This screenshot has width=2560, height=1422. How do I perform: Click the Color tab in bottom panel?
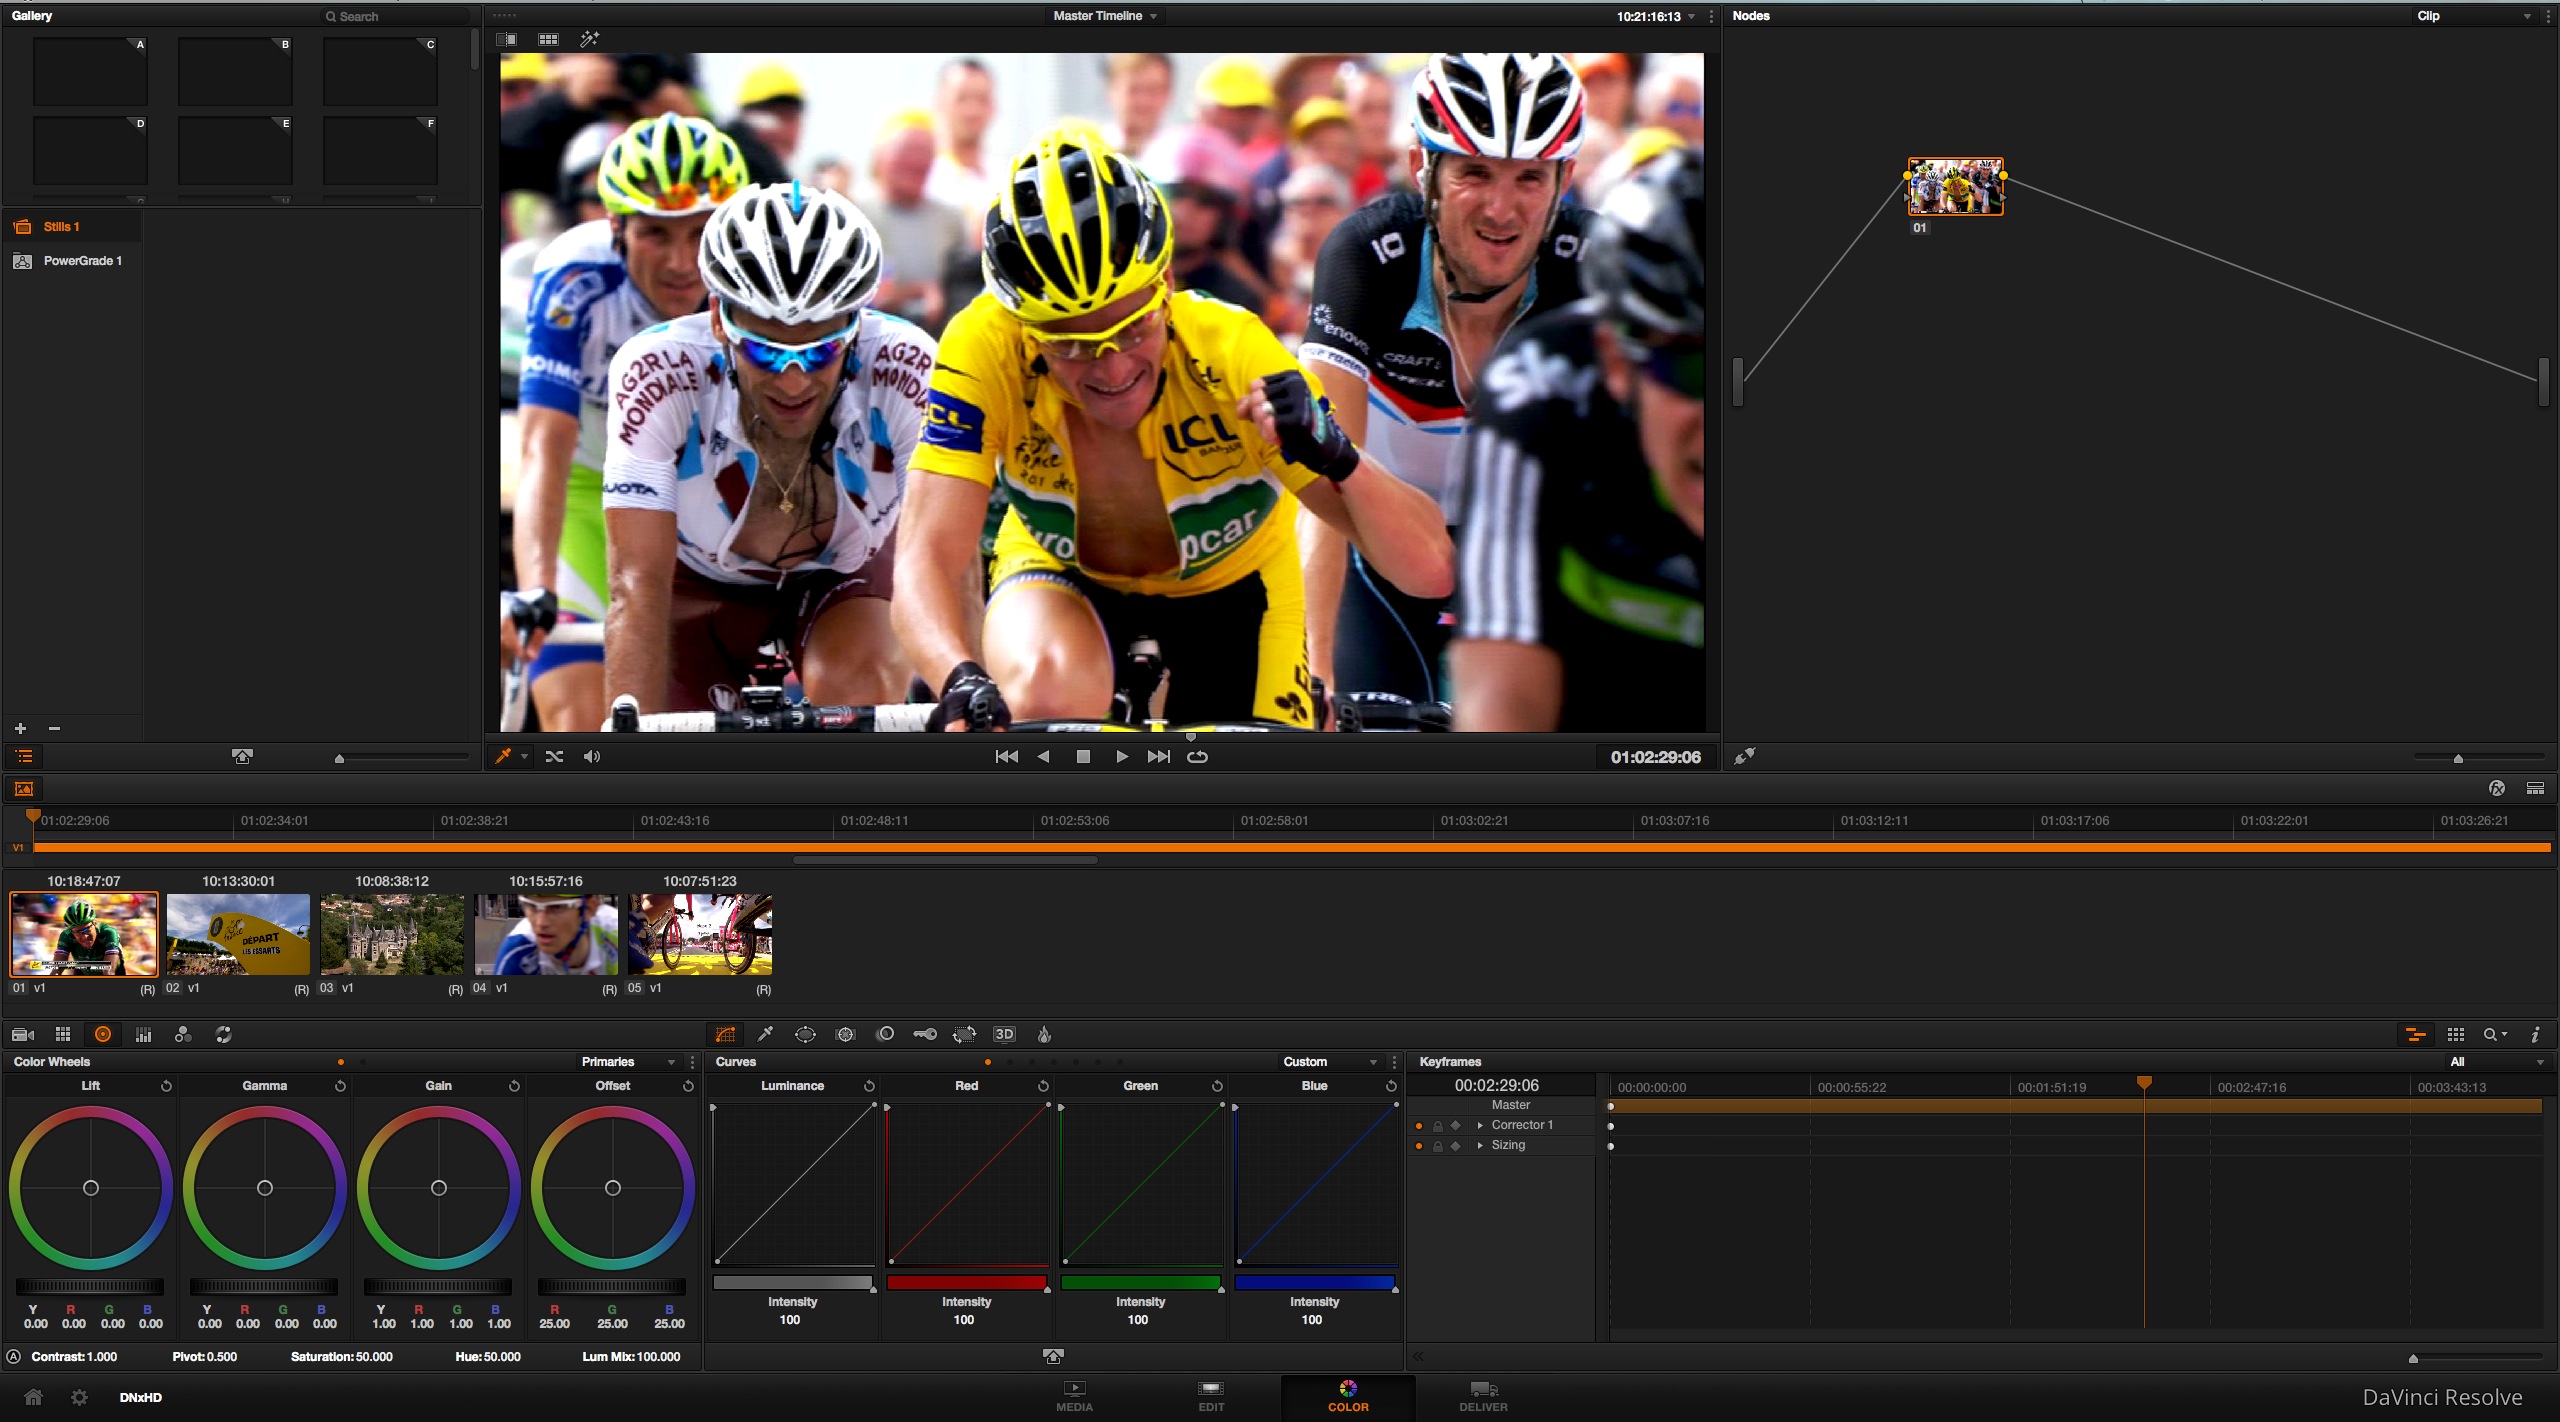pyautogui.click(x=1348, y=1396)
